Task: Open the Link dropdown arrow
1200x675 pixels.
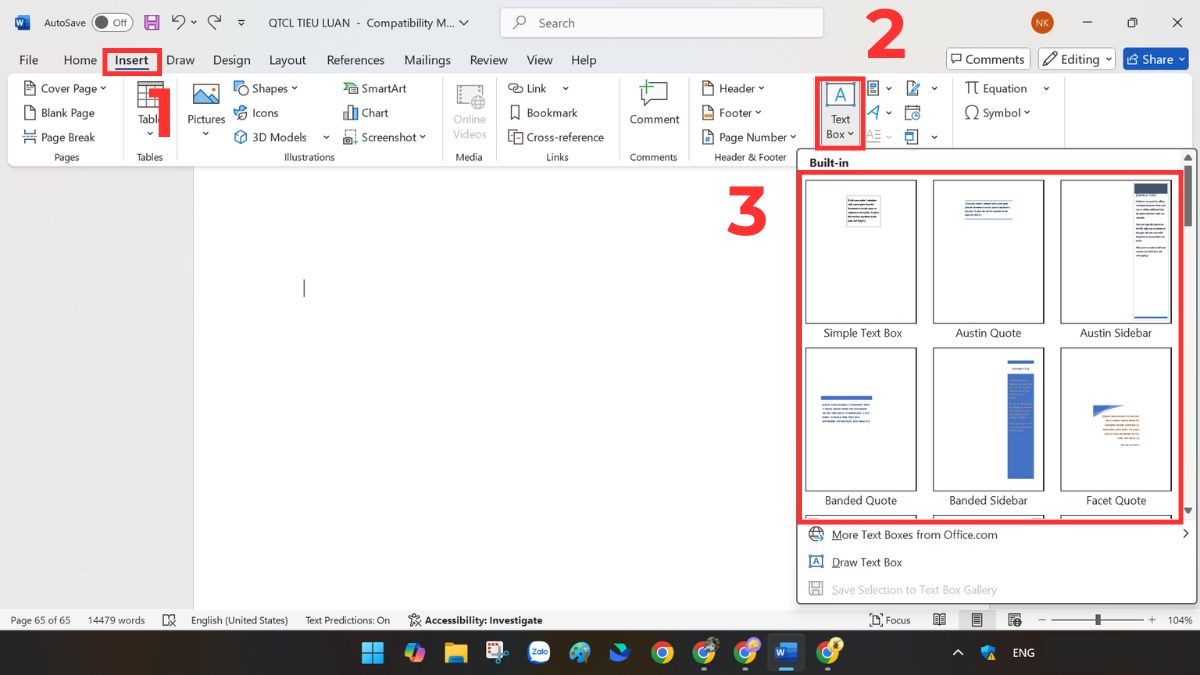Action: [565, 88]
